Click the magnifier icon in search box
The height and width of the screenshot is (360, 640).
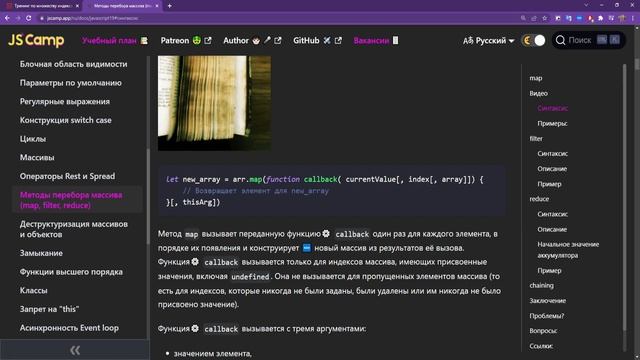(x=560, y=40)
